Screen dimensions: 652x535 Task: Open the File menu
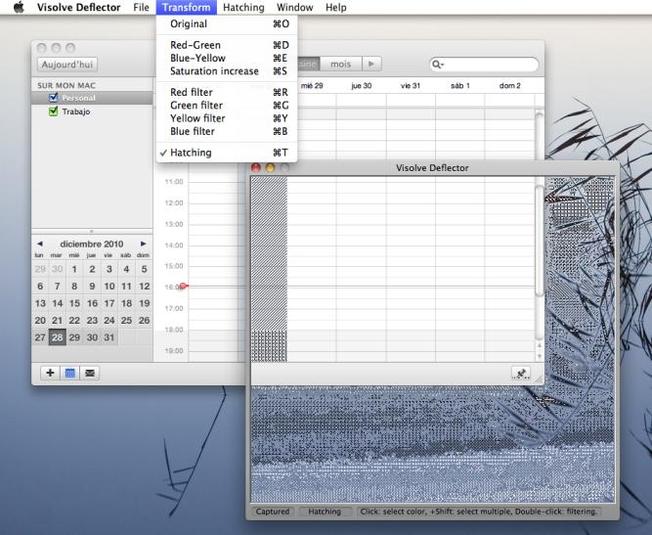tap(141, 7)
